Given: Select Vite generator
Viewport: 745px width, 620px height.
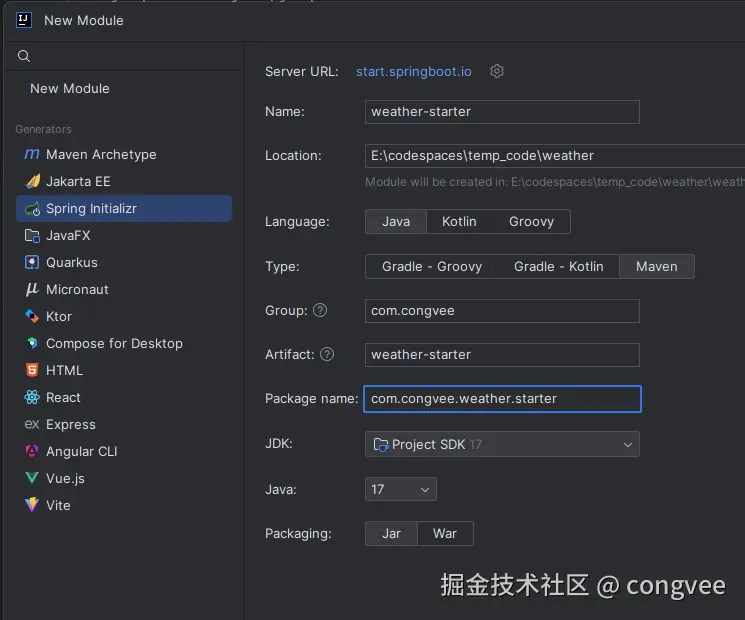Looking at the screenshot, I should (x=124, y=505).
